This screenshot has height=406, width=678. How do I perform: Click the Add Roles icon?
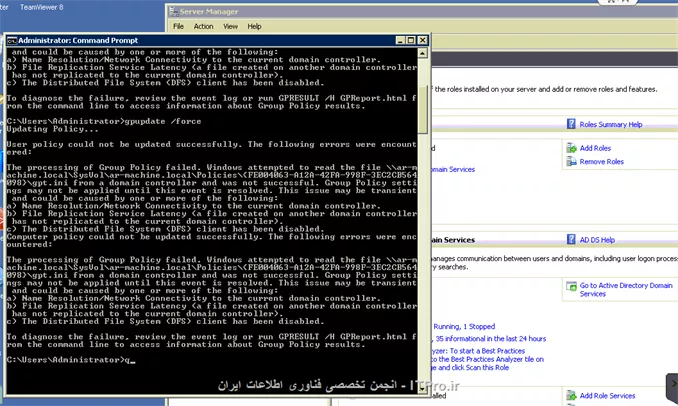(572, 148)
